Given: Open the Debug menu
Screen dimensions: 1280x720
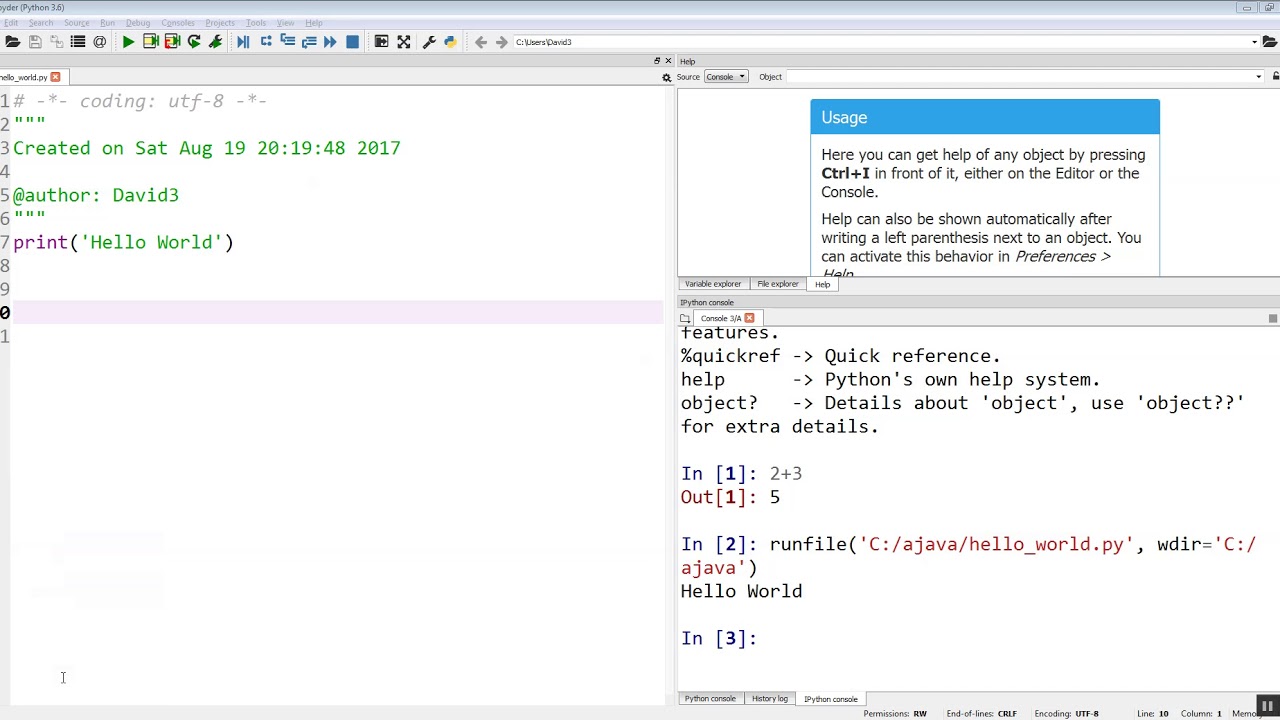Looking at the screenshot, I should coord(138,23).
